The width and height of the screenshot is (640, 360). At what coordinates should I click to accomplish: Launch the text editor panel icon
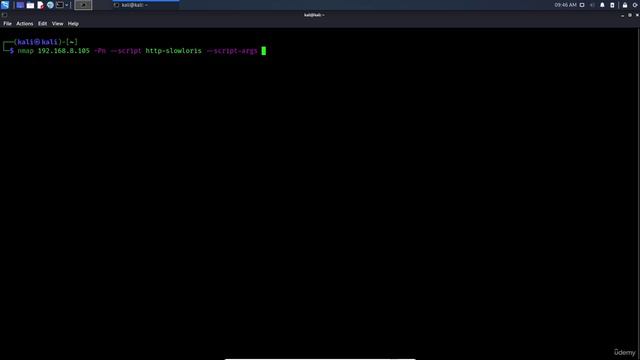click(40, 5)
